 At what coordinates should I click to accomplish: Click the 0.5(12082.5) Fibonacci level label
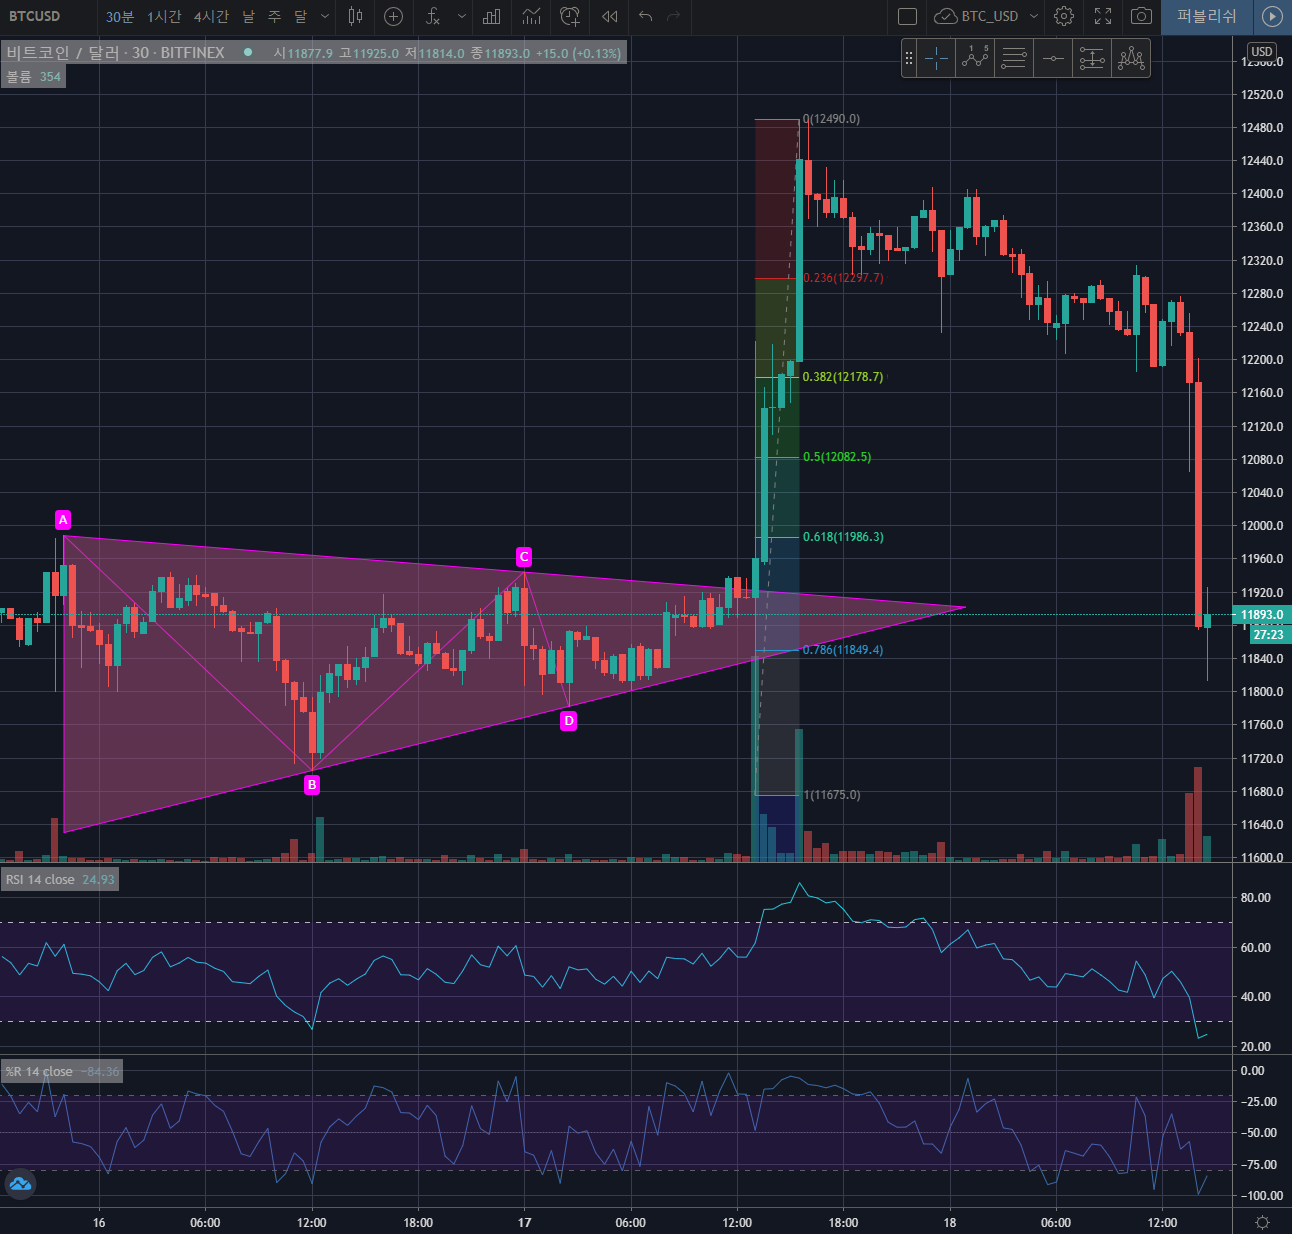pos(837,457)
